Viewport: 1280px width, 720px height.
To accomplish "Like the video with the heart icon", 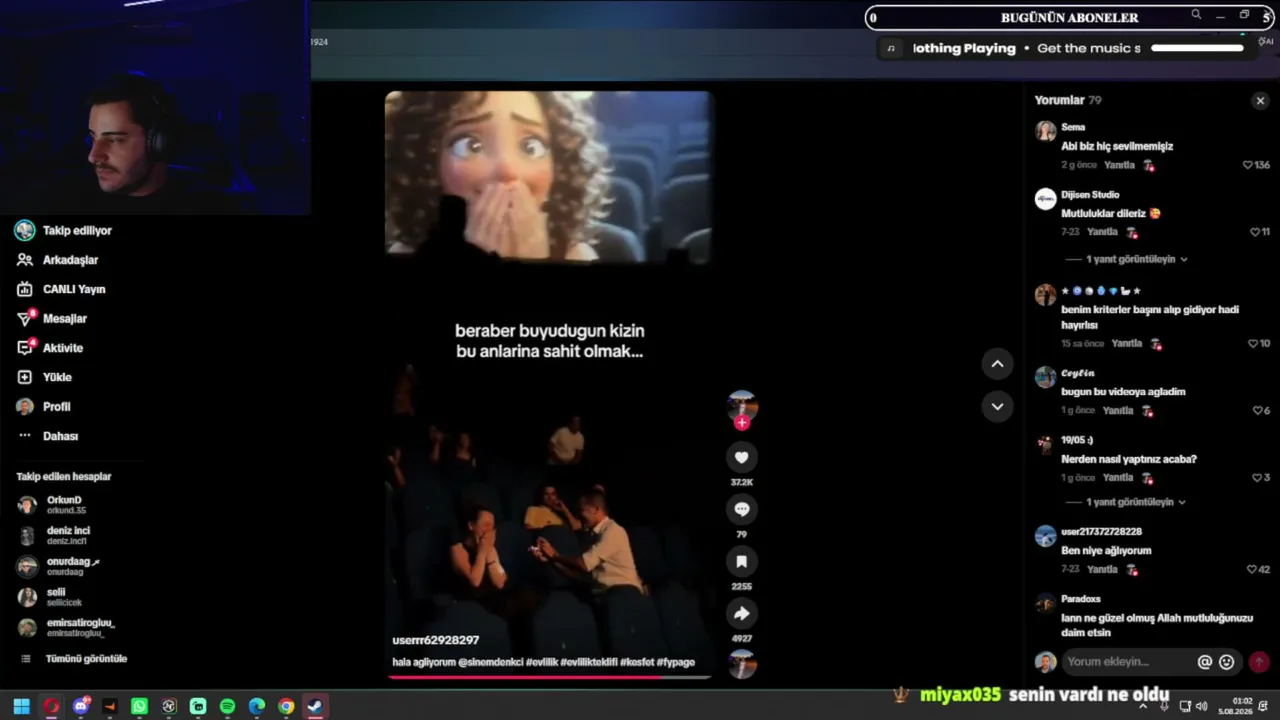I will point(741,458).
